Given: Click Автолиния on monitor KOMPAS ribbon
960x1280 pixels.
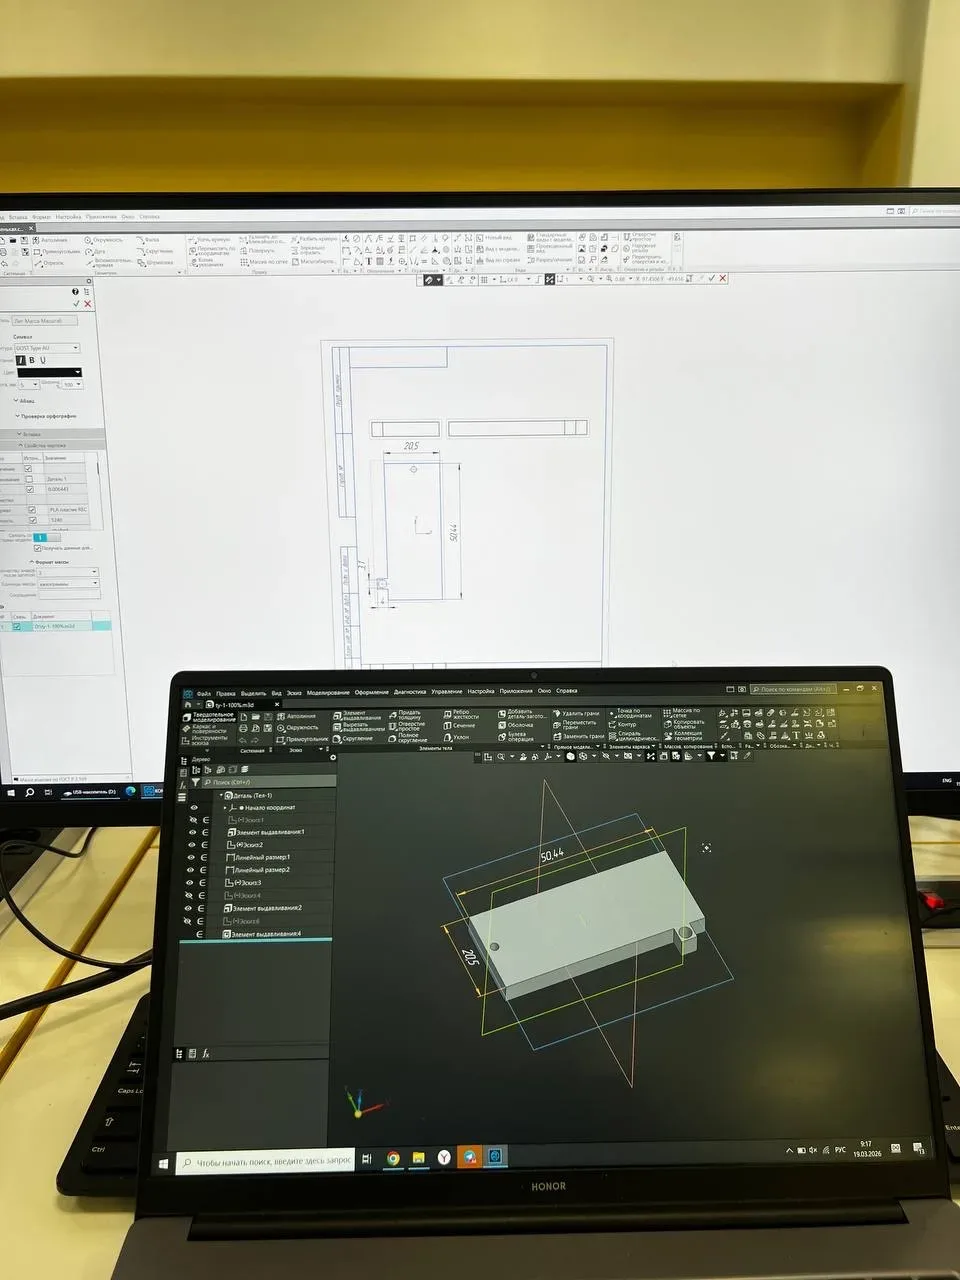Looking at the screenshot, I should tap(51, 240).
